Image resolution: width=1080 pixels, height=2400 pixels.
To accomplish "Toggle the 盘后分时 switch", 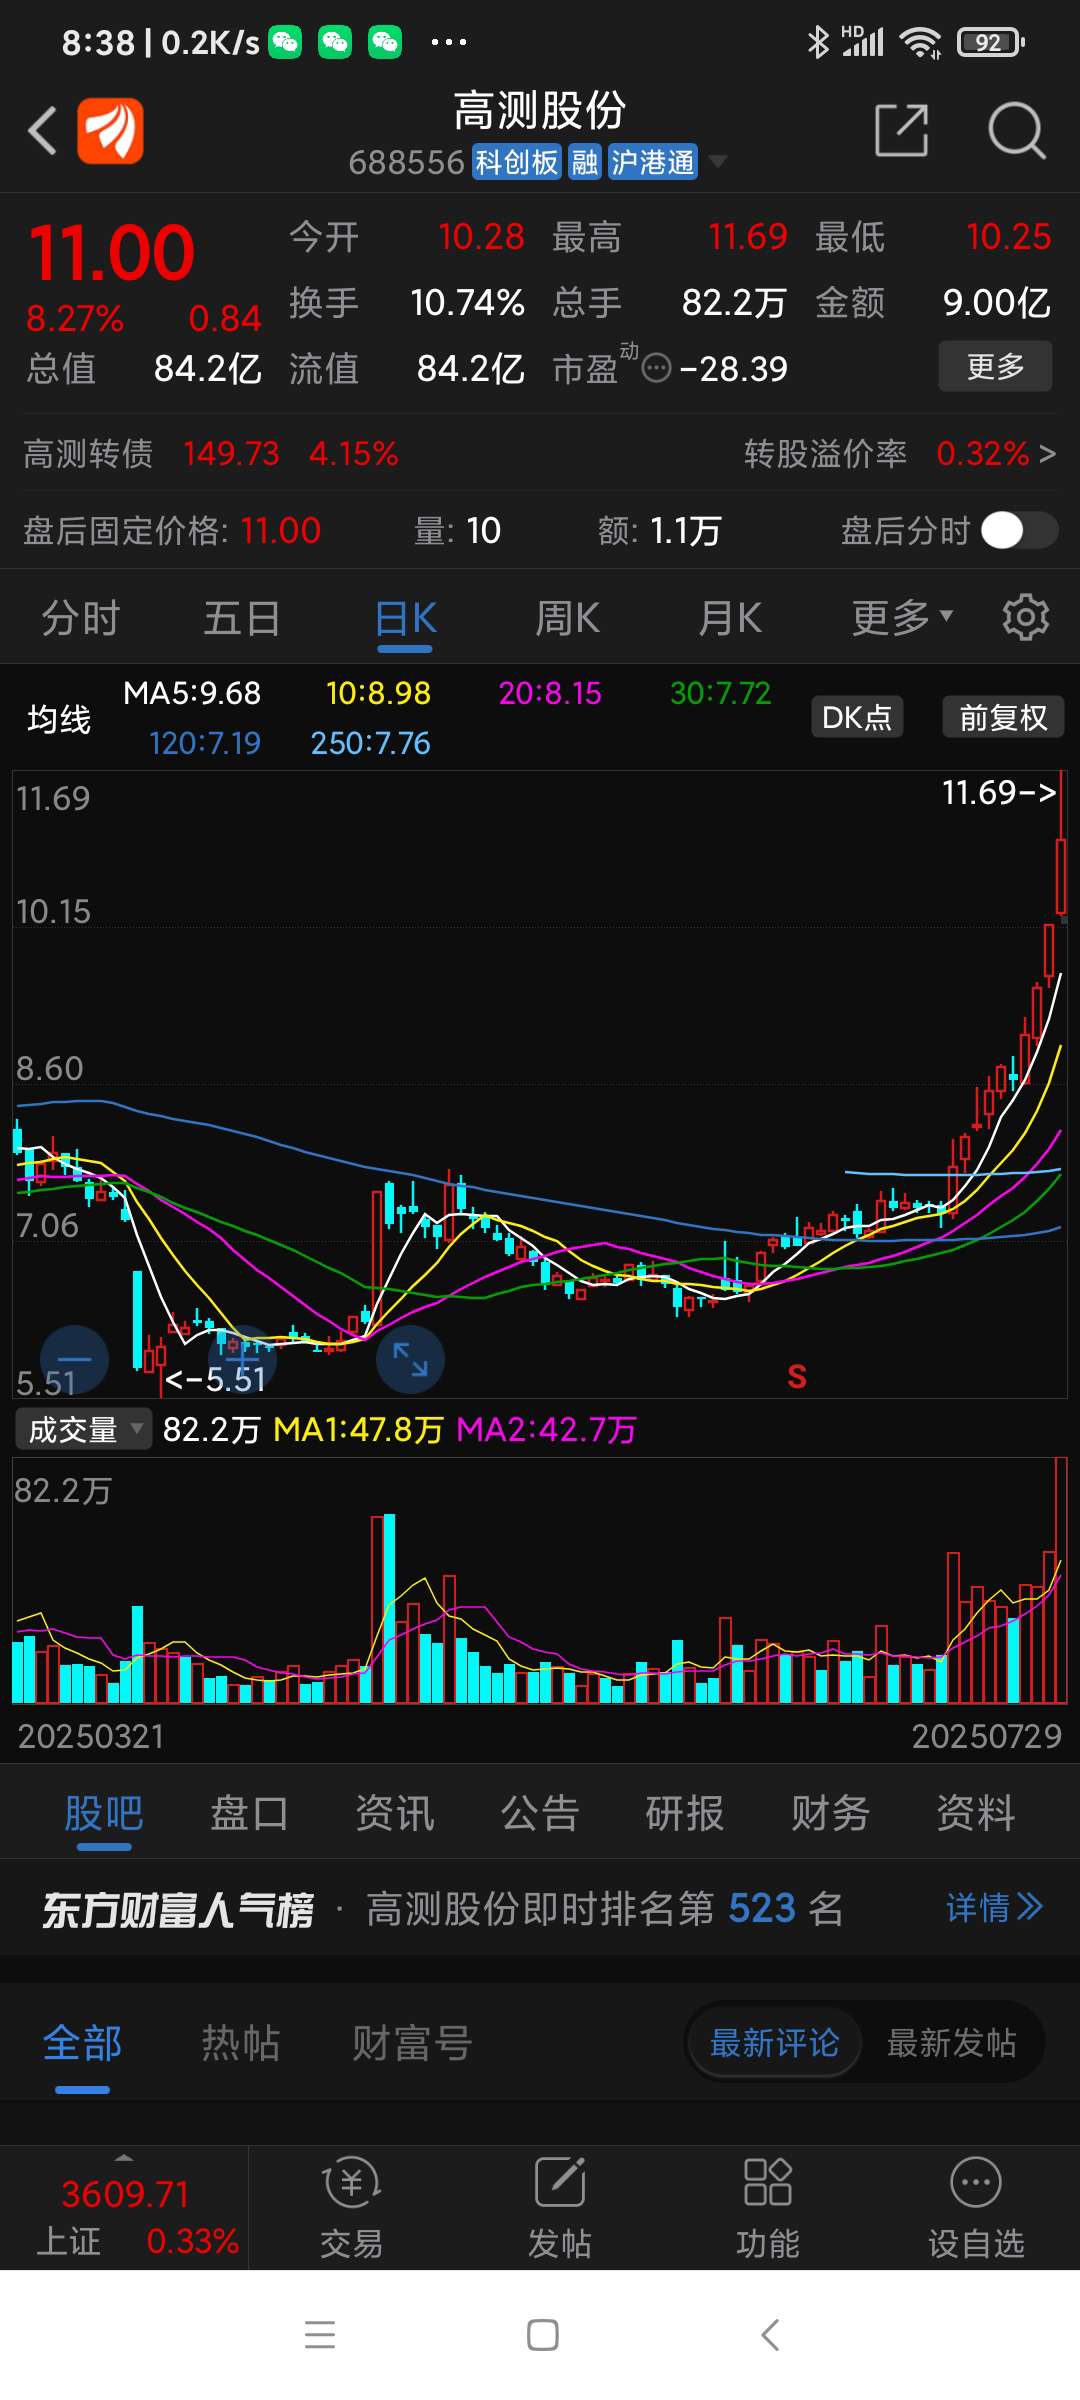I will pyautogui.click(x=1019, y=530).
